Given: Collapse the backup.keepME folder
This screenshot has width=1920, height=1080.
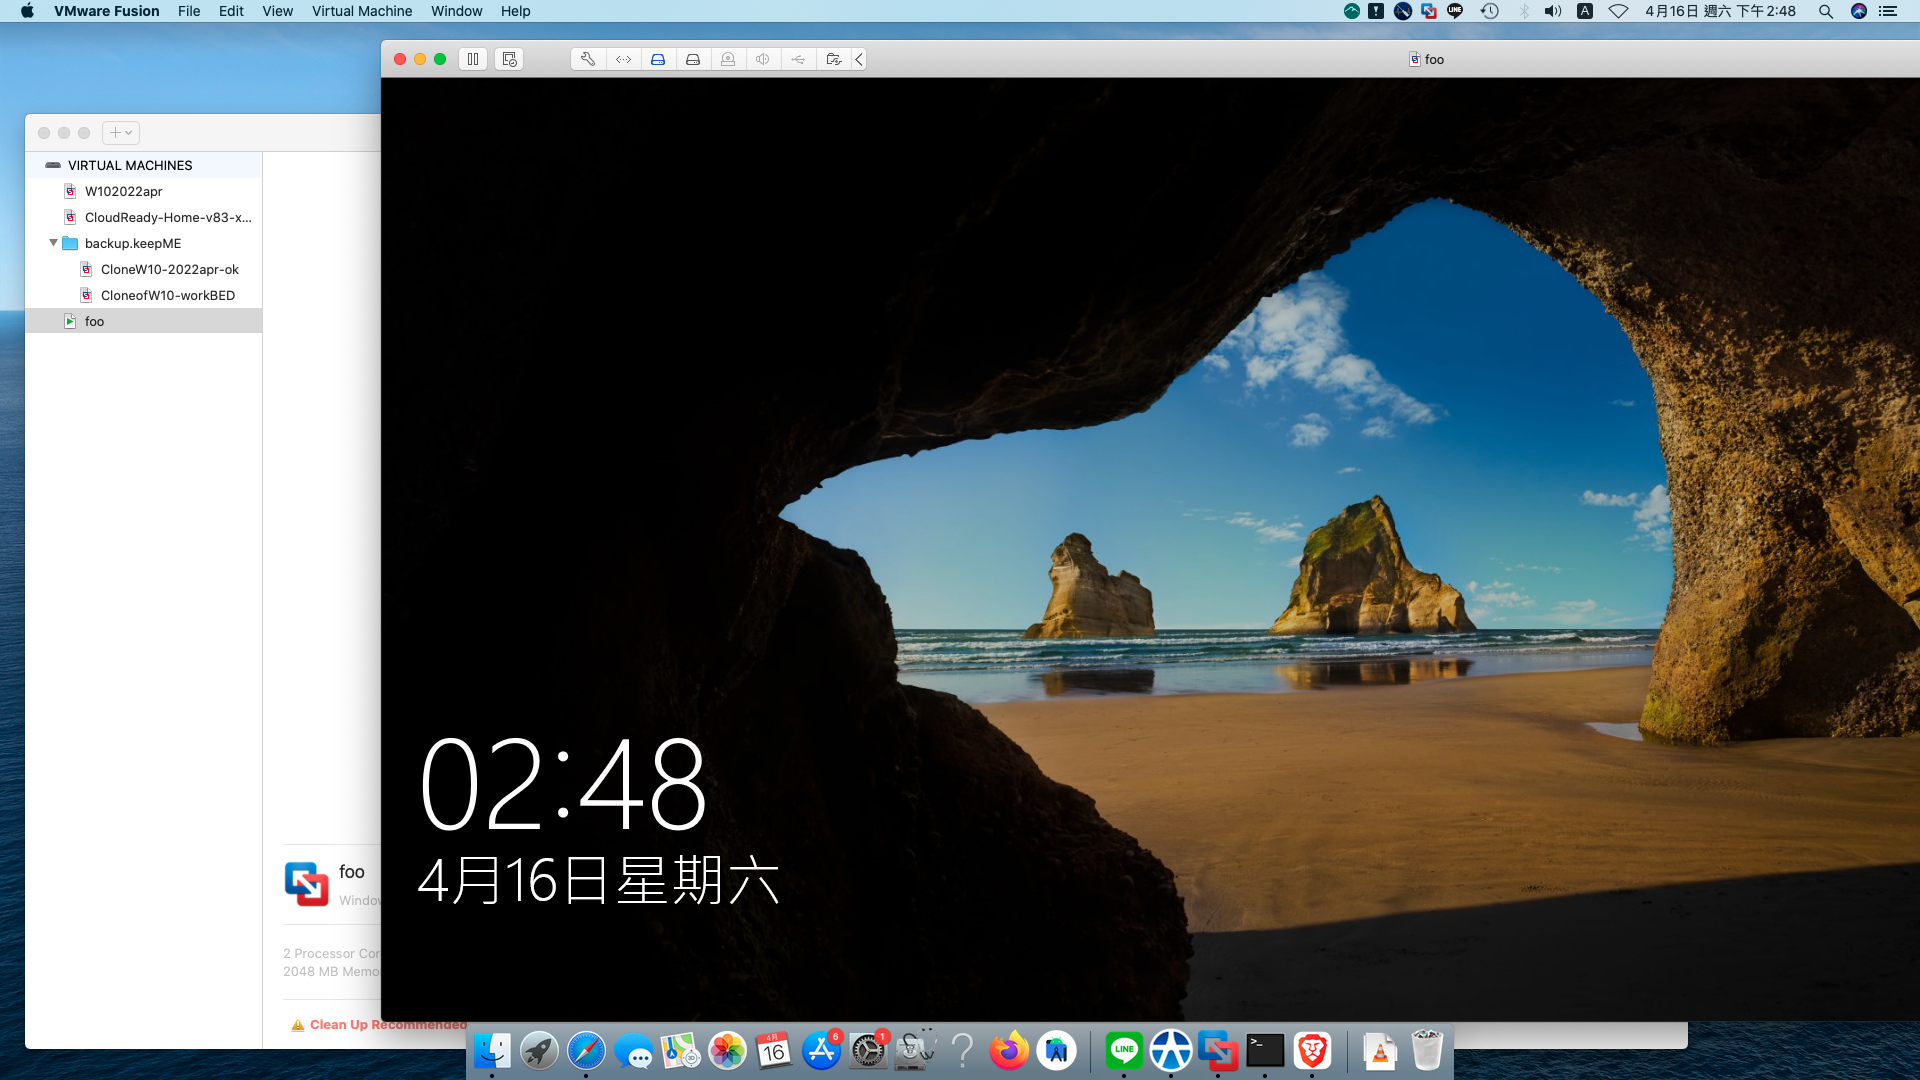Looking at the screenshot, I should [x=53, y=243].
